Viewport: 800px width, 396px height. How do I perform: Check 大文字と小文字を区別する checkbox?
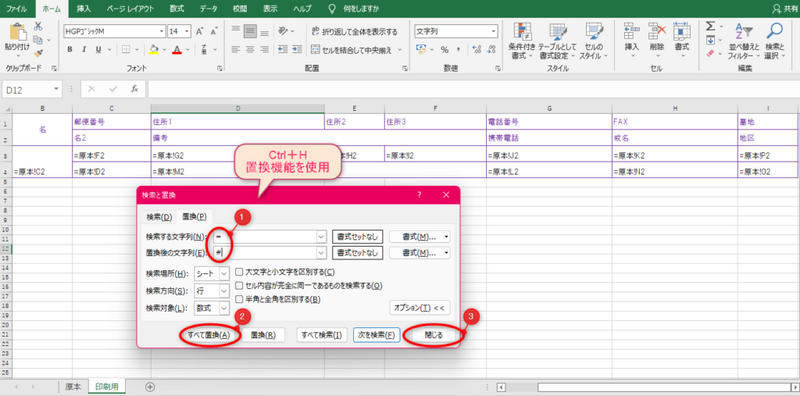(239, 272)
